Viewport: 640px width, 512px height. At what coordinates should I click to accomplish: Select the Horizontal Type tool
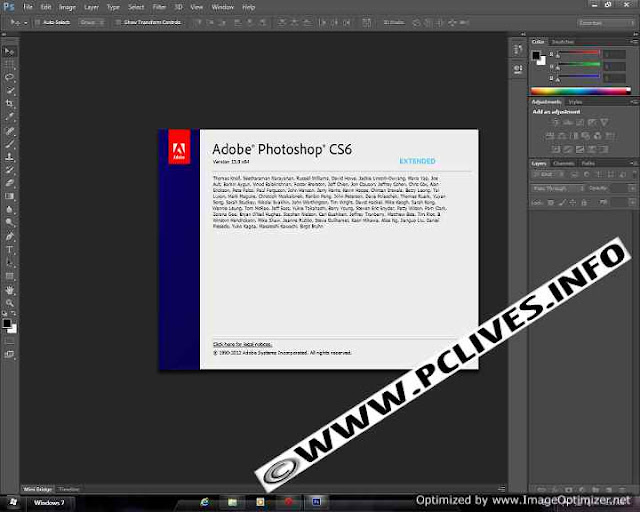tap(9, 249)
